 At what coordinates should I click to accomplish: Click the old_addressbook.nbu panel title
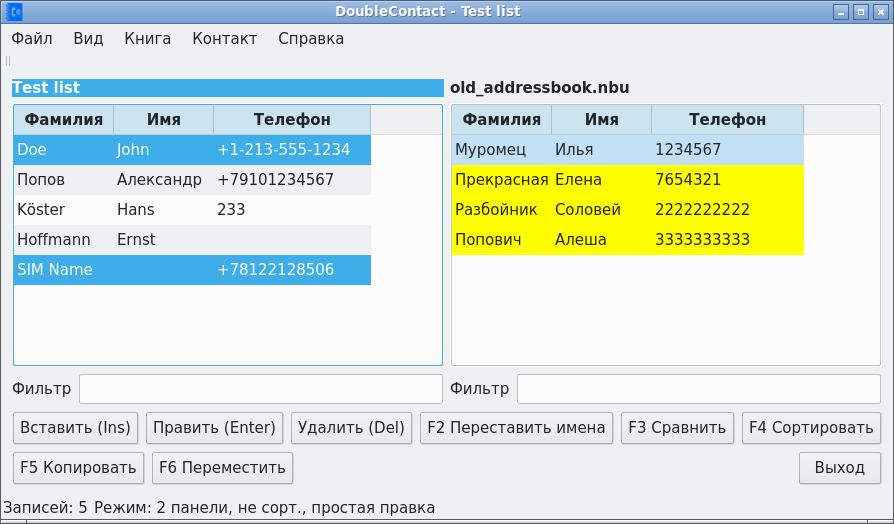(x=539, y=88)
